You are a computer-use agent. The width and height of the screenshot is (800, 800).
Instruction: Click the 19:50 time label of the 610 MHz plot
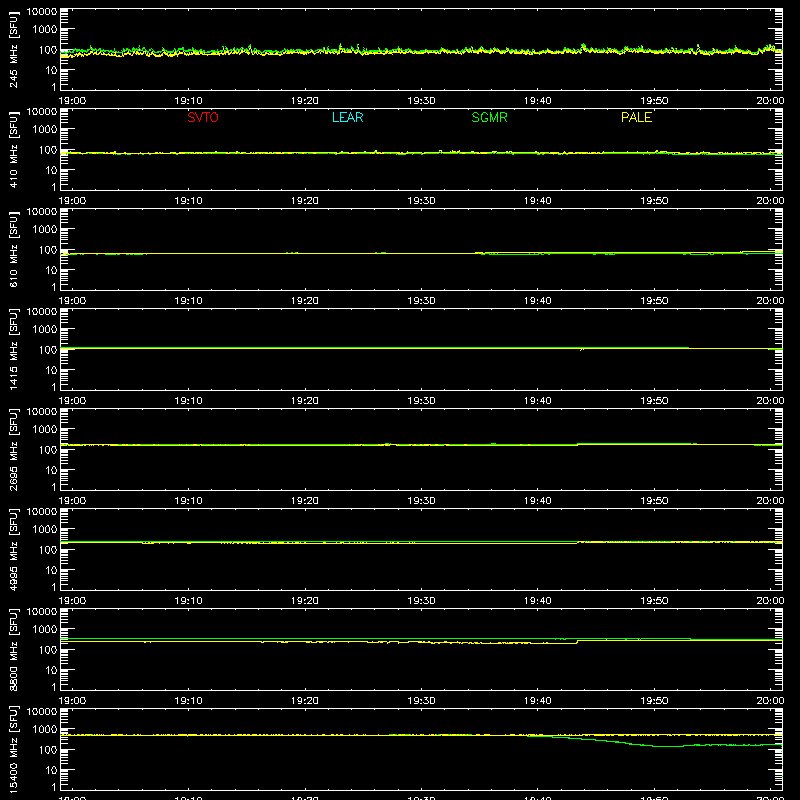654,301
